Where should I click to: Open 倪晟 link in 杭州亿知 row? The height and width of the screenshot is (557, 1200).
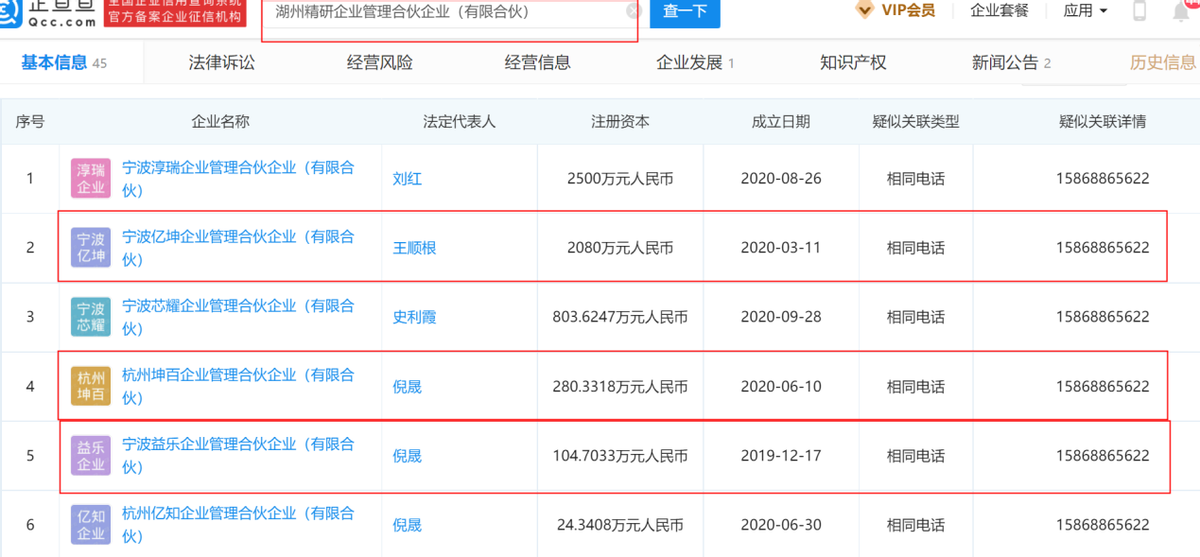tap(407, 524)
